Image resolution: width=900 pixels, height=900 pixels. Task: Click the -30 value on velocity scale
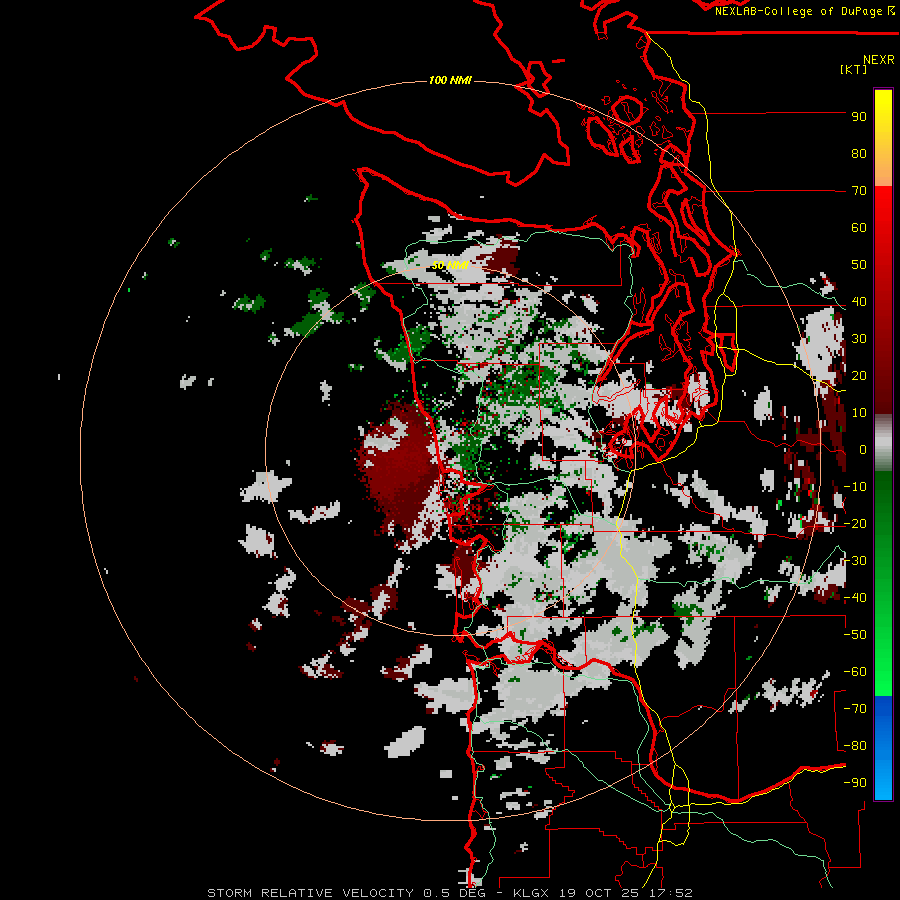tap(855, 561)
